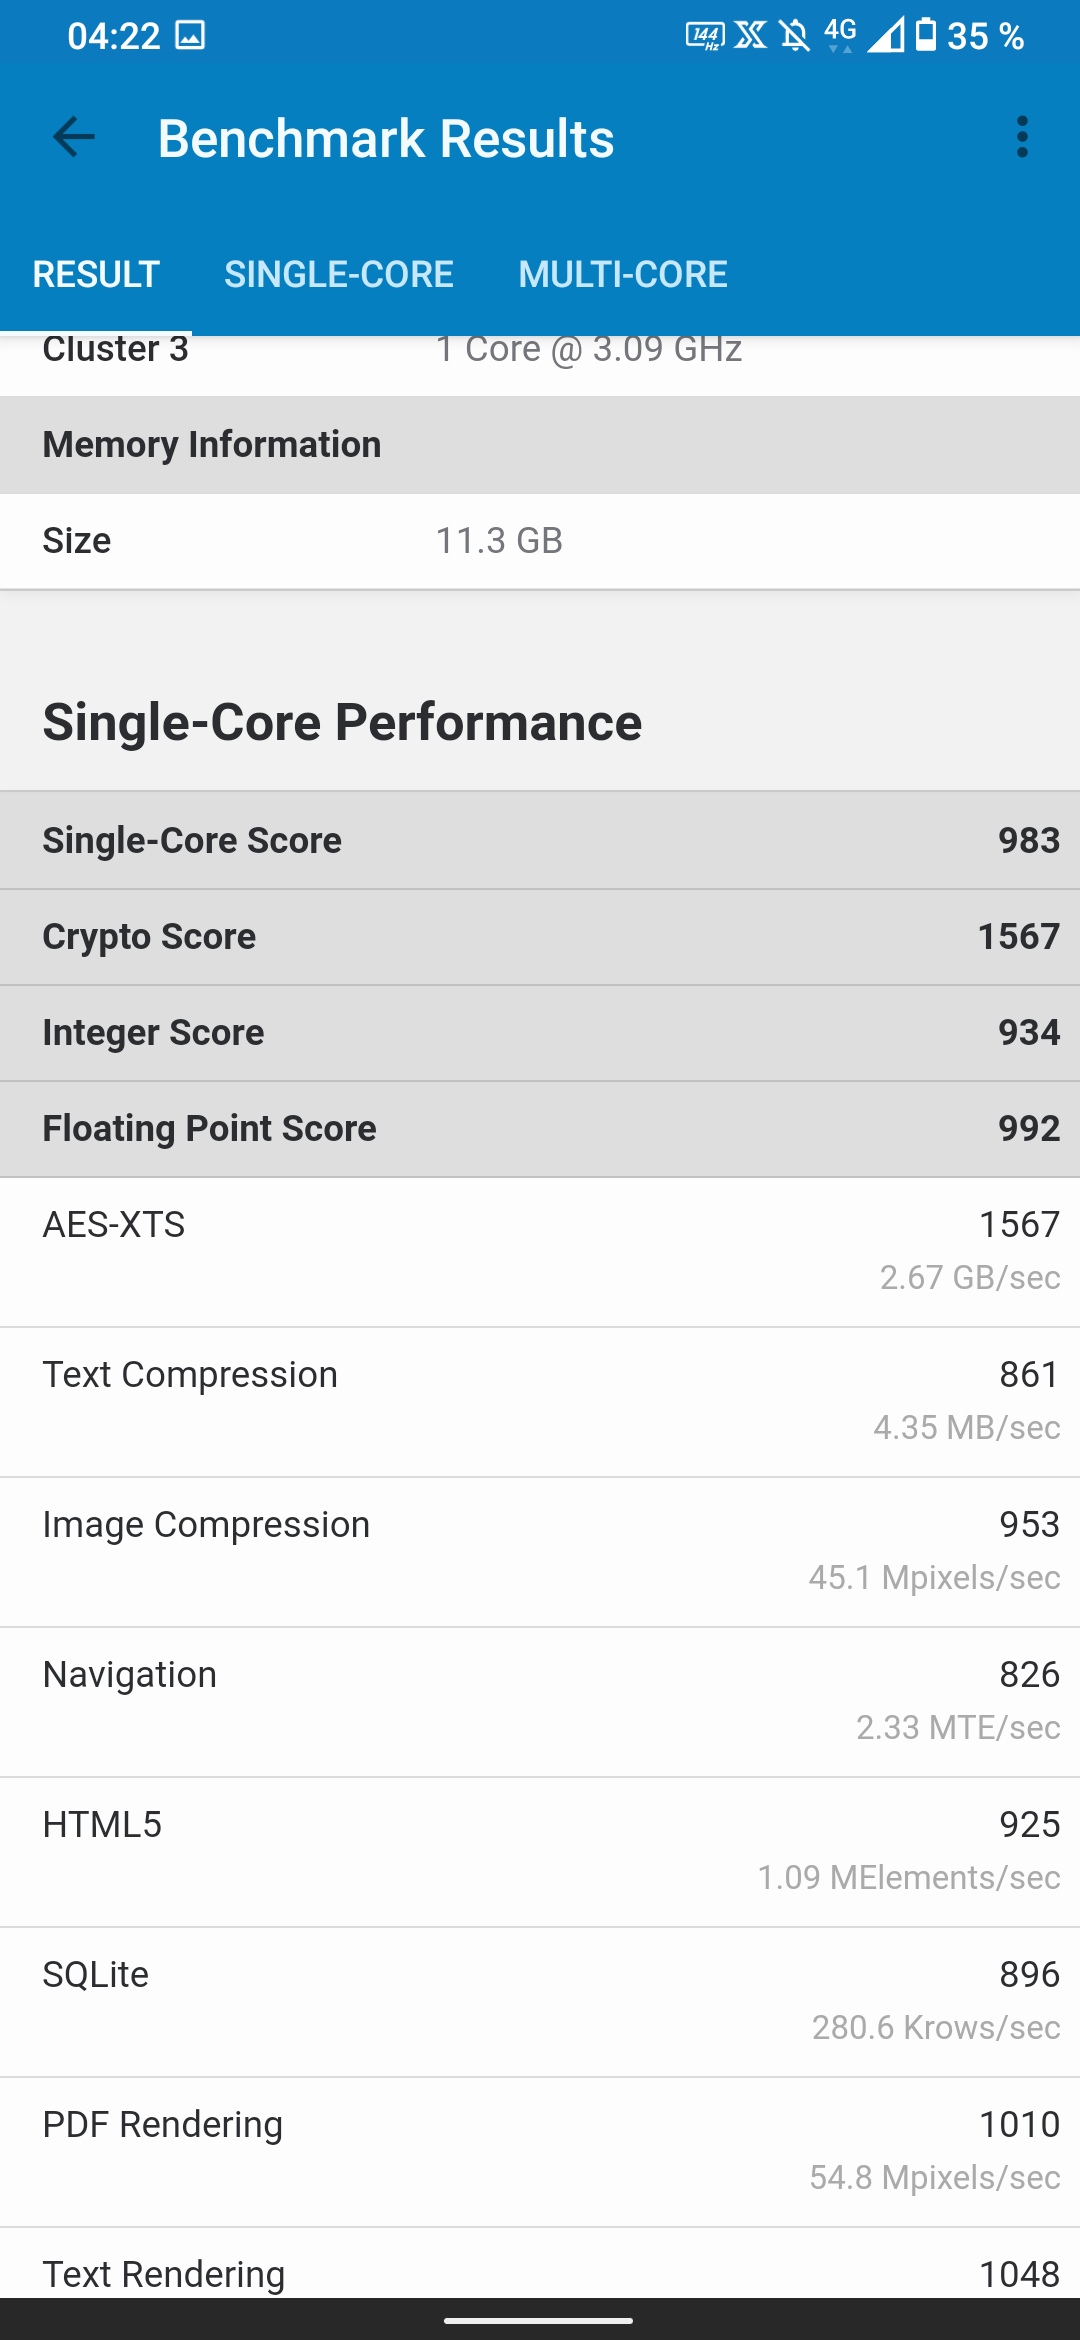Tap the screenshot notification icon in status bar

point(190,36)
